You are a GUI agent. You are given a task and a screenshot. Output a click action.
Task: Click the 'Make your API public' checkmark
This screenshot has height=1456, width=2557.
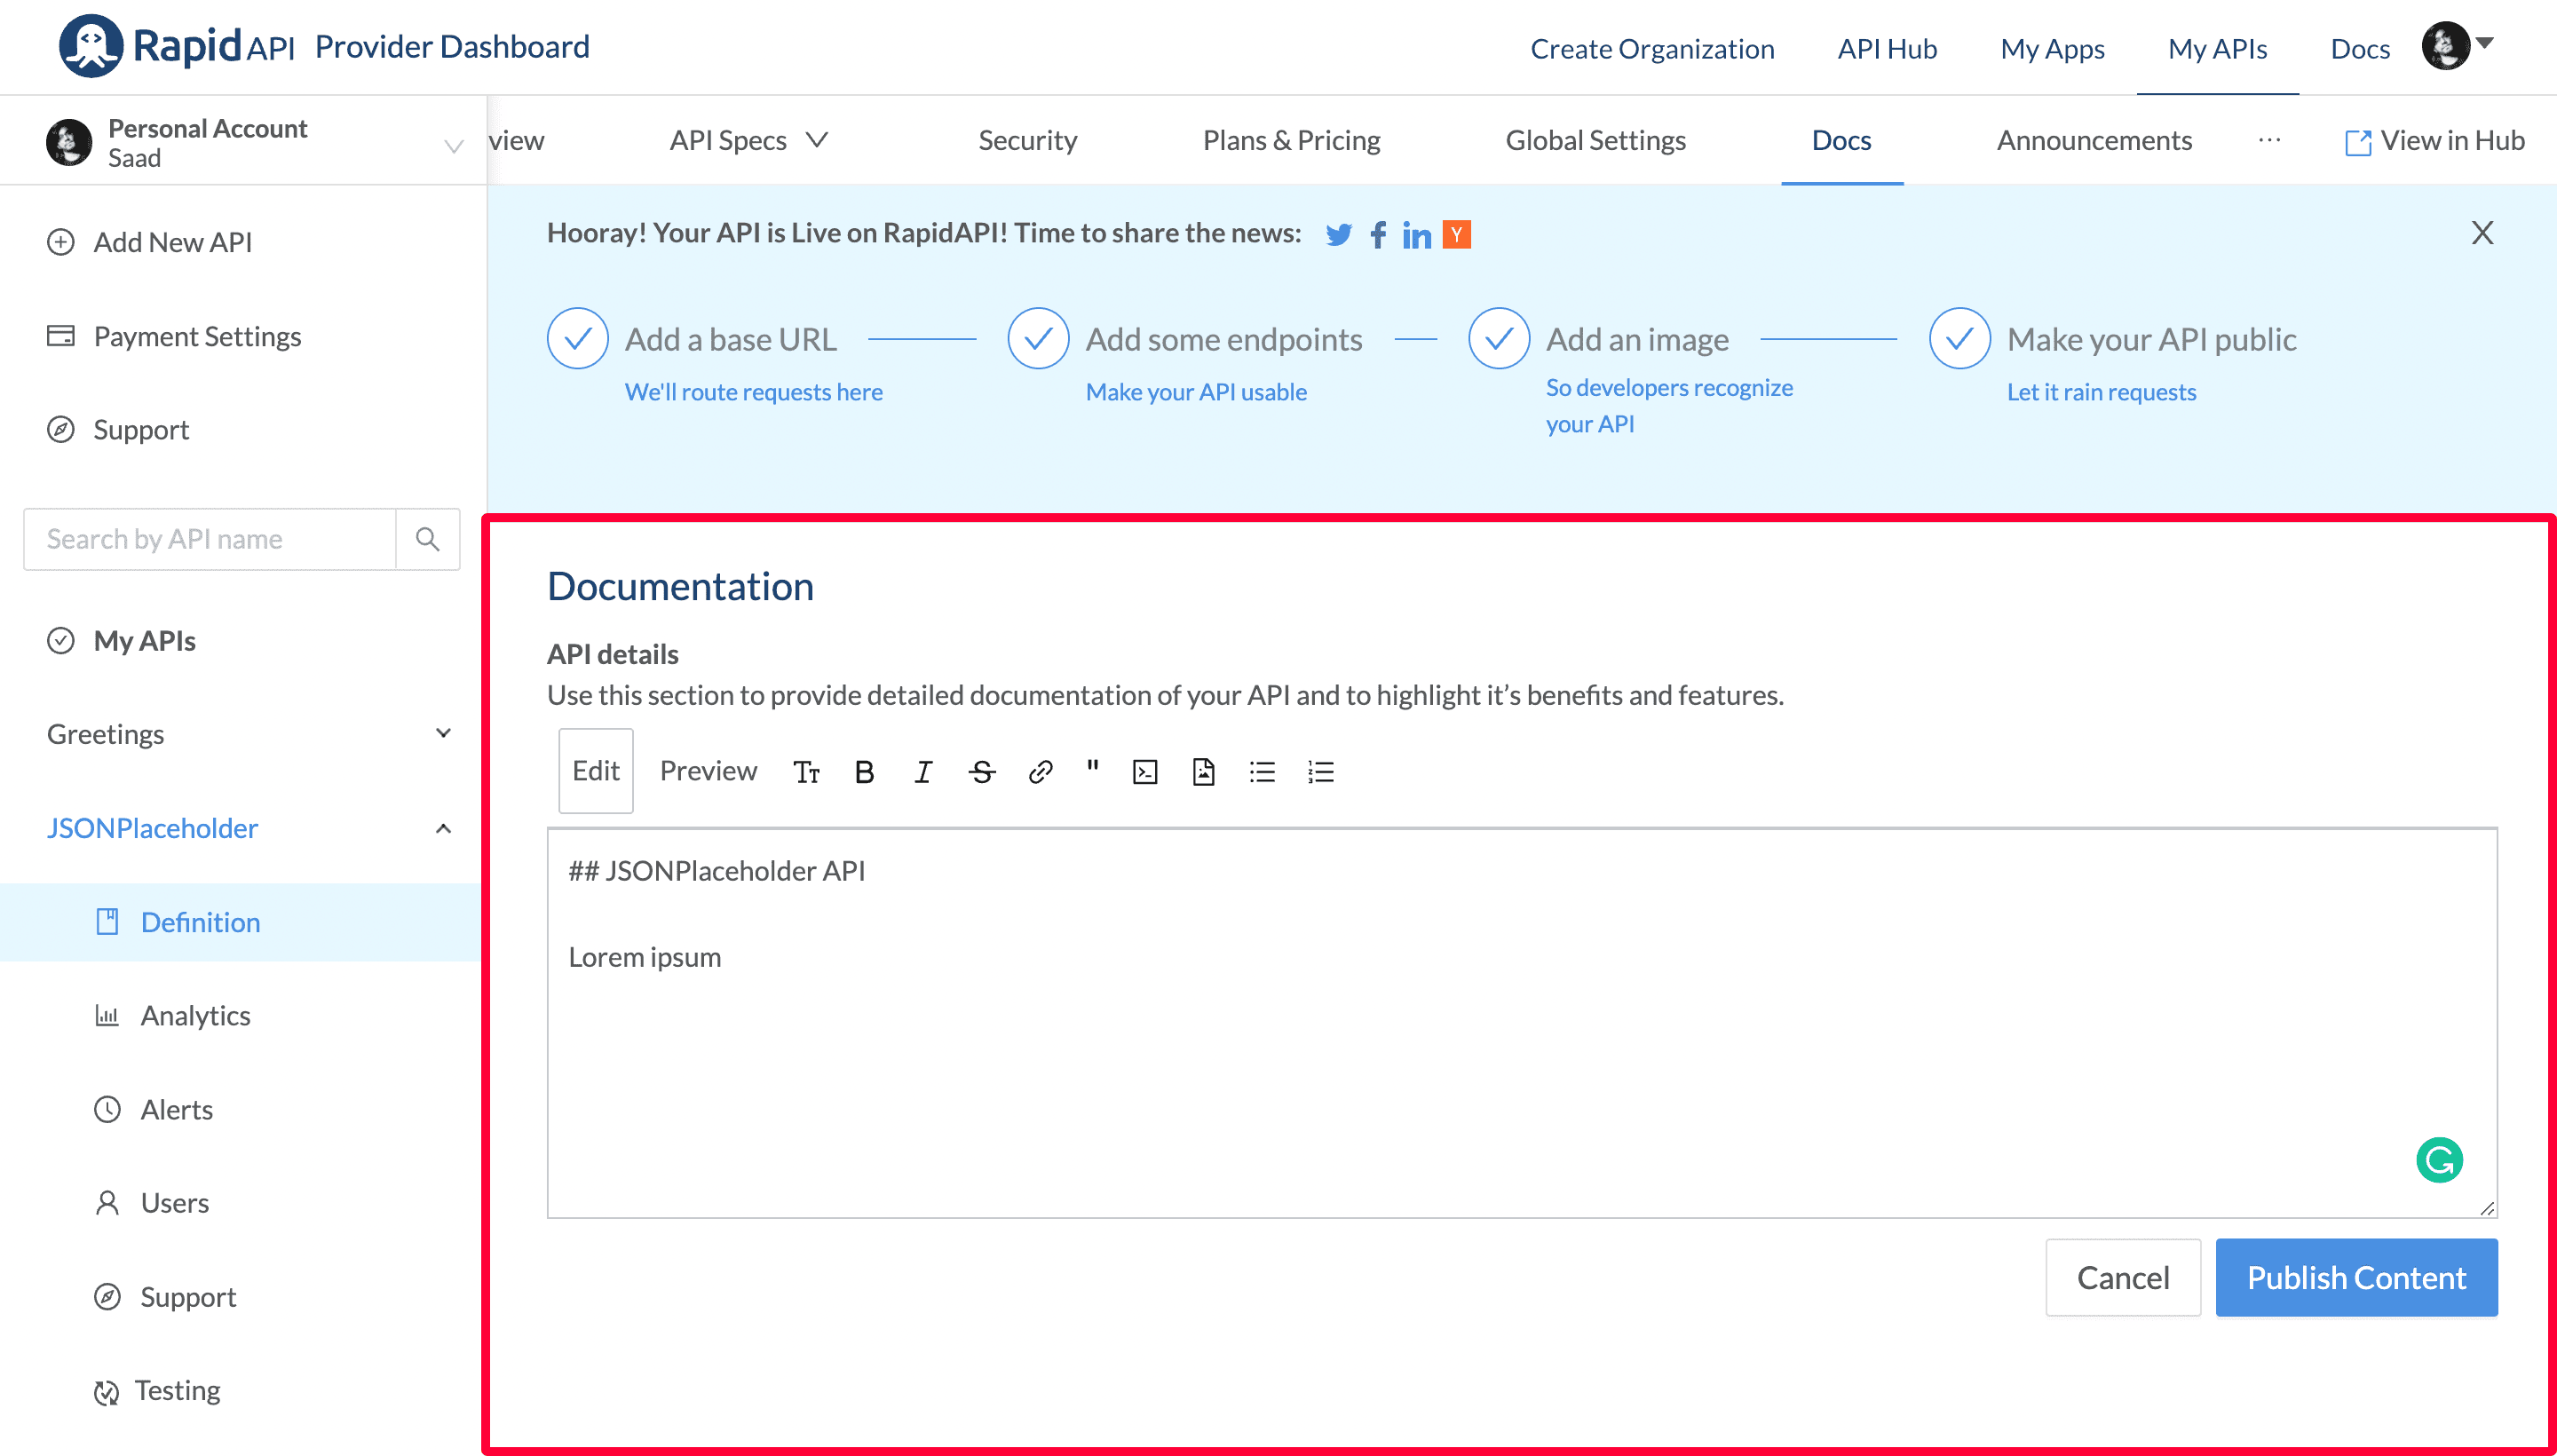[1960, 339]
